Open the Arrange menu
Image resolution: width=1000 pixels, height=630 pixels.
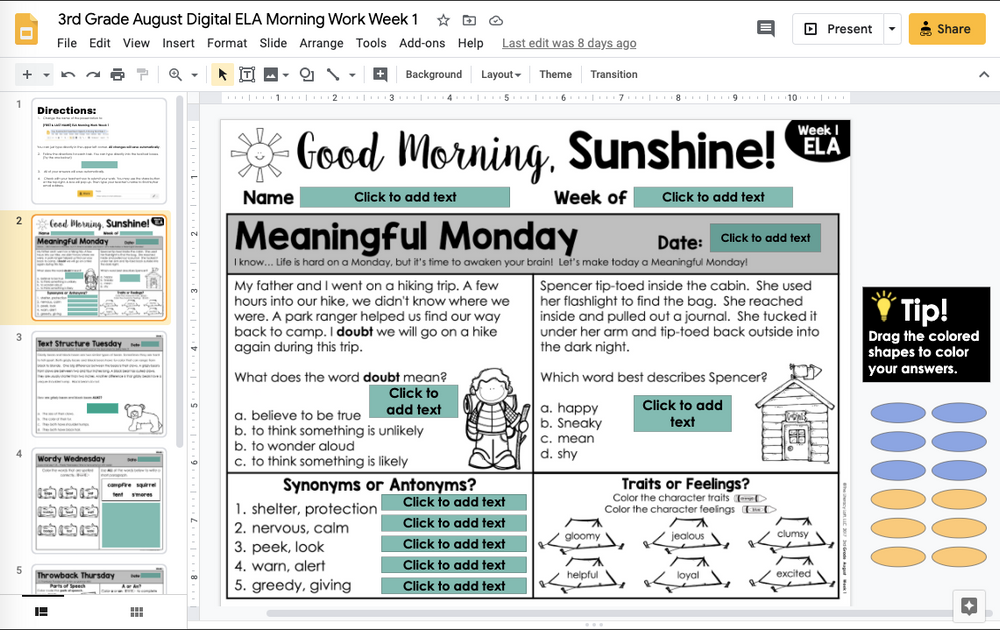pyautogui.click(x=321, y=43)
